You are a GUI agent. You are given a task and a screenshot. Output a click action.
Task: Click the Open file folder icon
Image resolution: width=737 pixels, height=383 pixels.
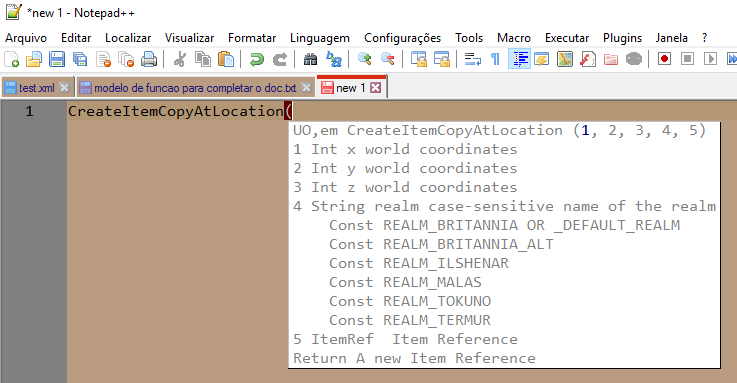point(34,59)
